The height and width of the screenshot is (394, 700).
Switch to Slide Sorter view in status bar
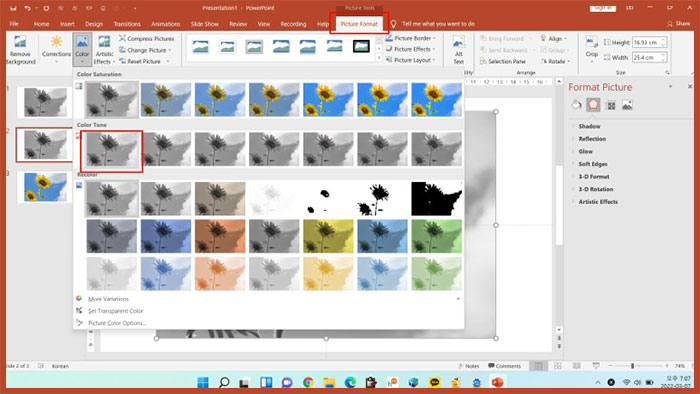coord(558,366)
